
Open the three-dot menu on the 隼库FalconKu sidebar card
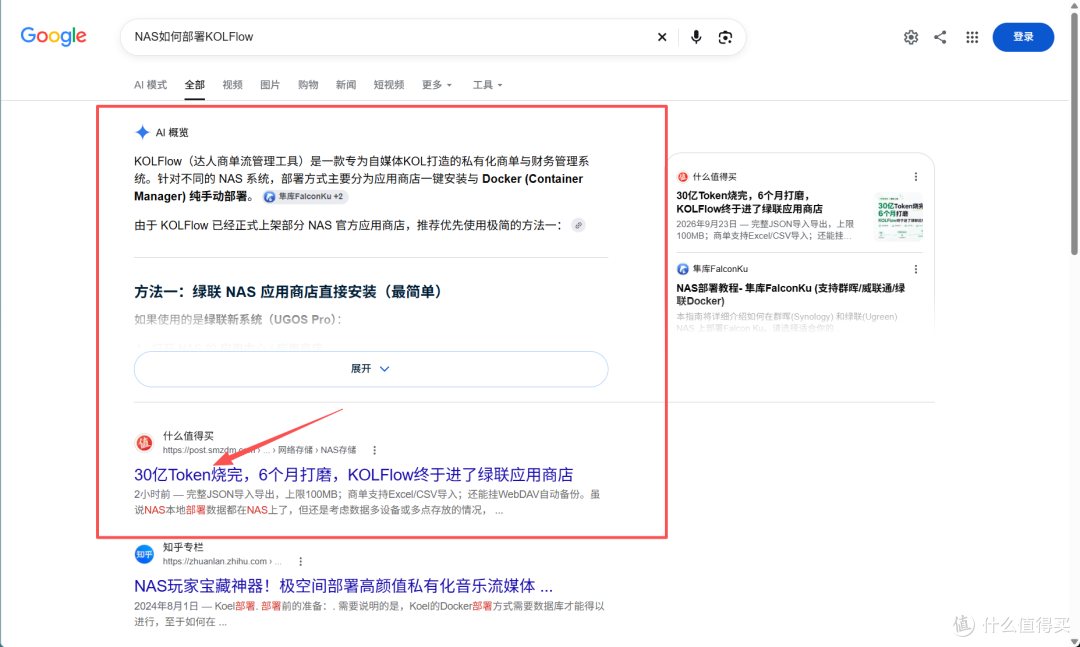(x=915, y=269)
